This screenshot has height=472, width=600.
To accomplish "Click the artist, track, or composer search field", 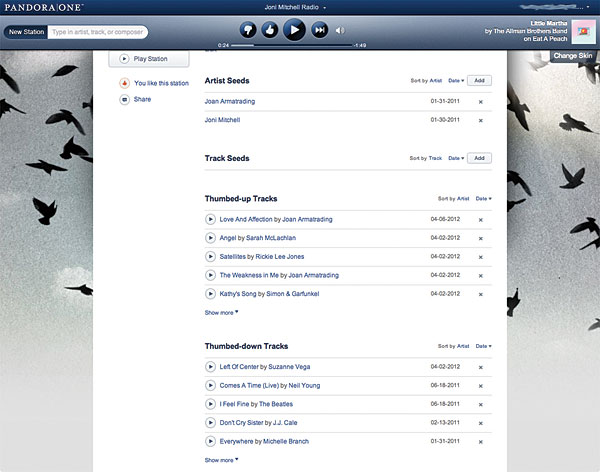I will coord(97,32).
